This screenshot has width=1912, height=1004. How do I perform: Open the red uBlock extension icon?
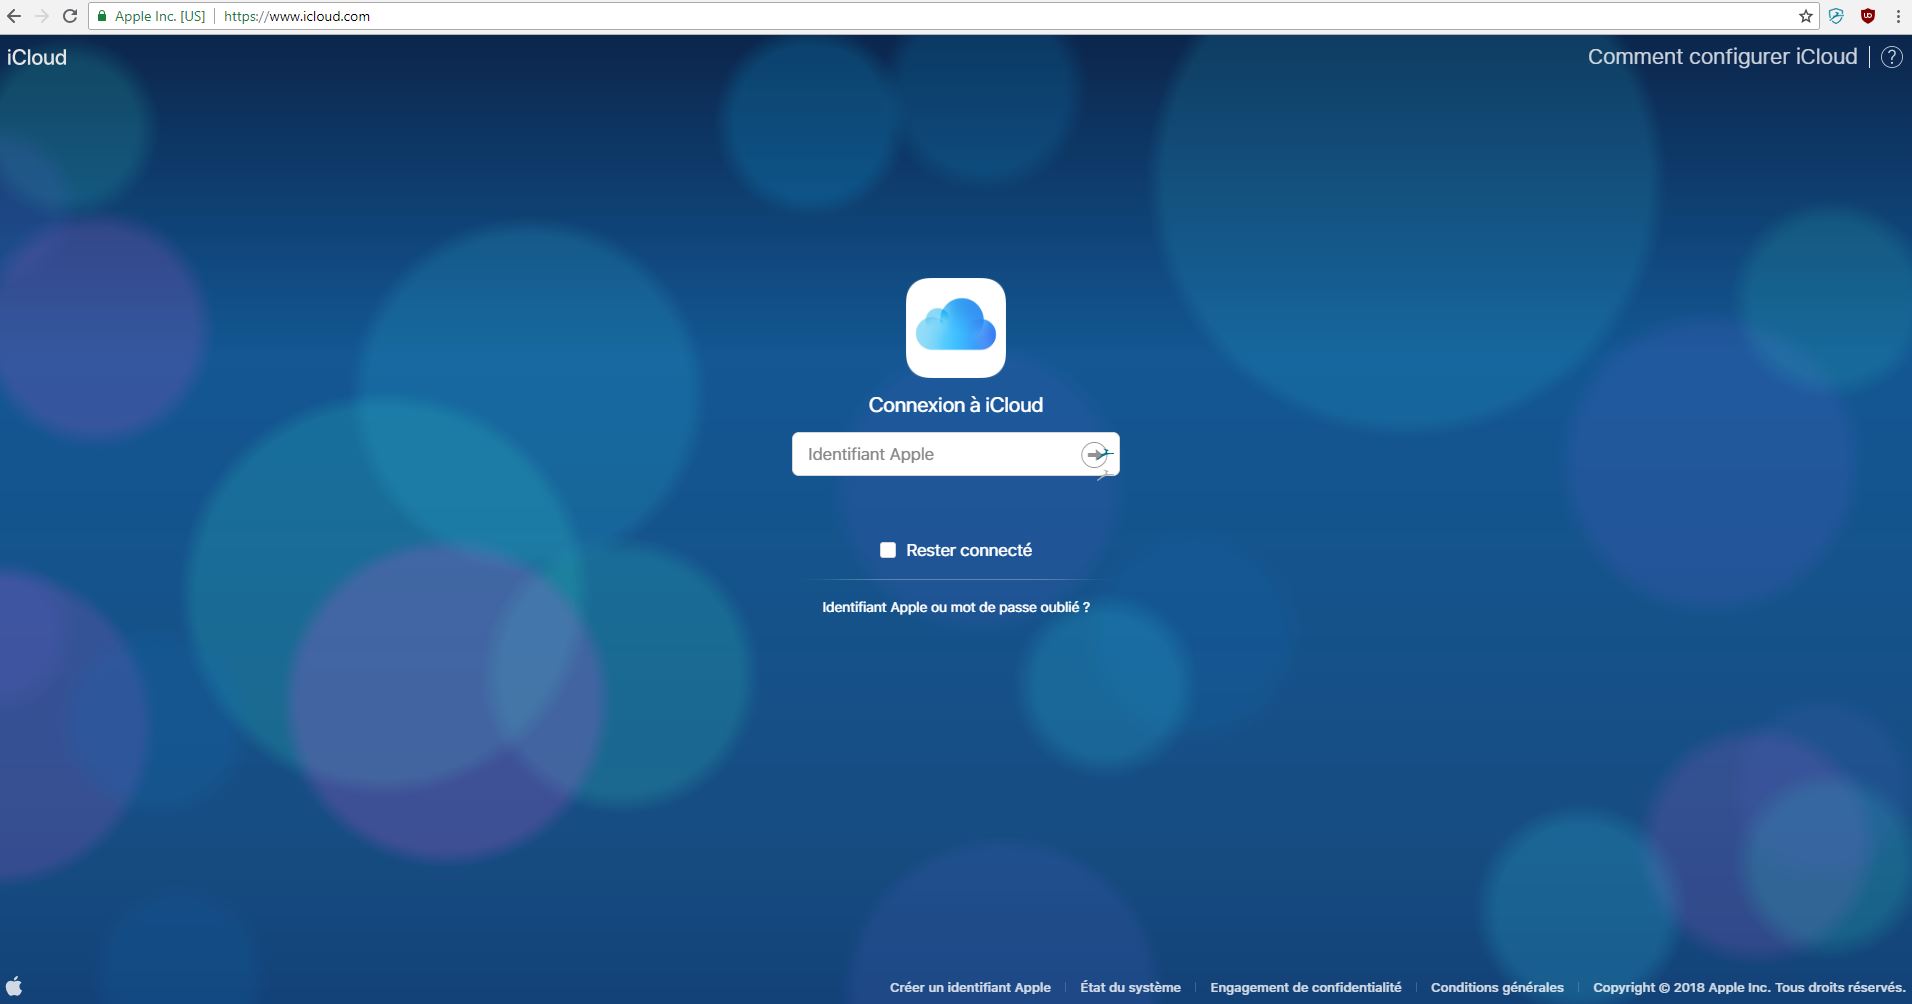click(x=1867, y=16)
